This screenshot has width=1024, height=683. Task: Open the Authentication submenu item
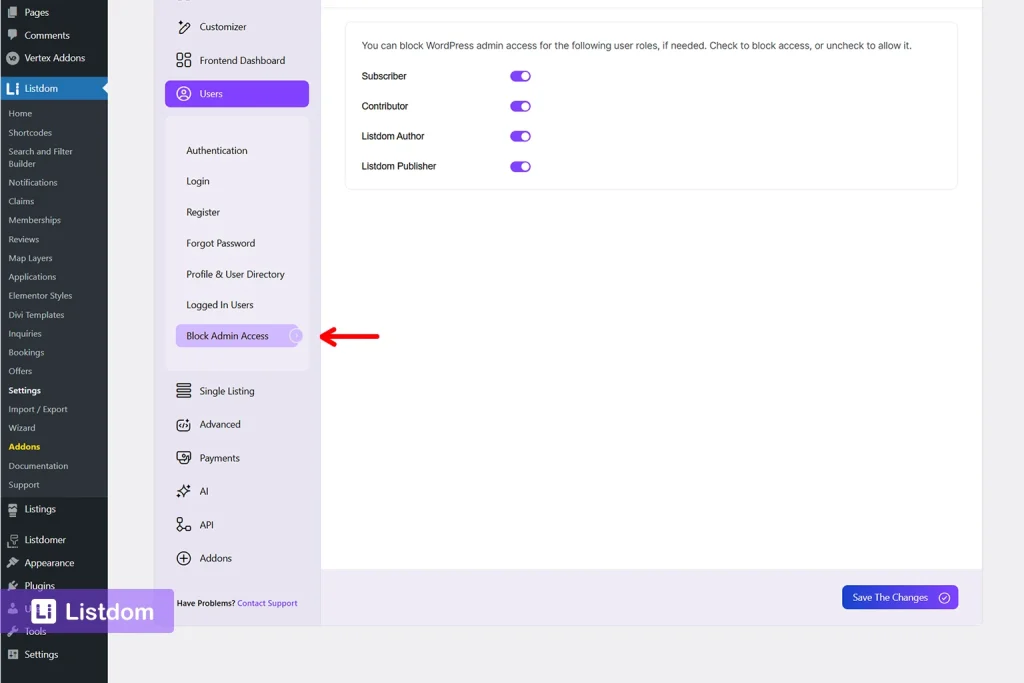coord(217,150)
